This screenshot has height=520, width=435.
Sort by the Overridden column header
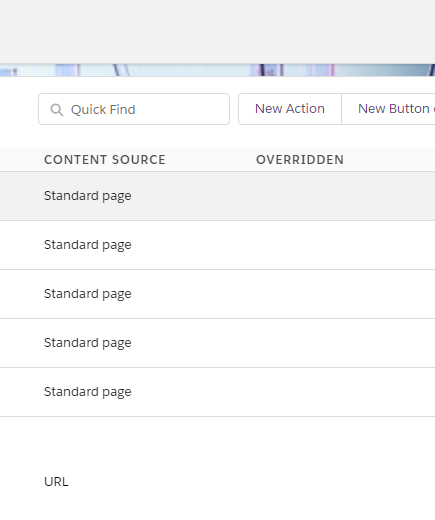[x=300, y=160]
